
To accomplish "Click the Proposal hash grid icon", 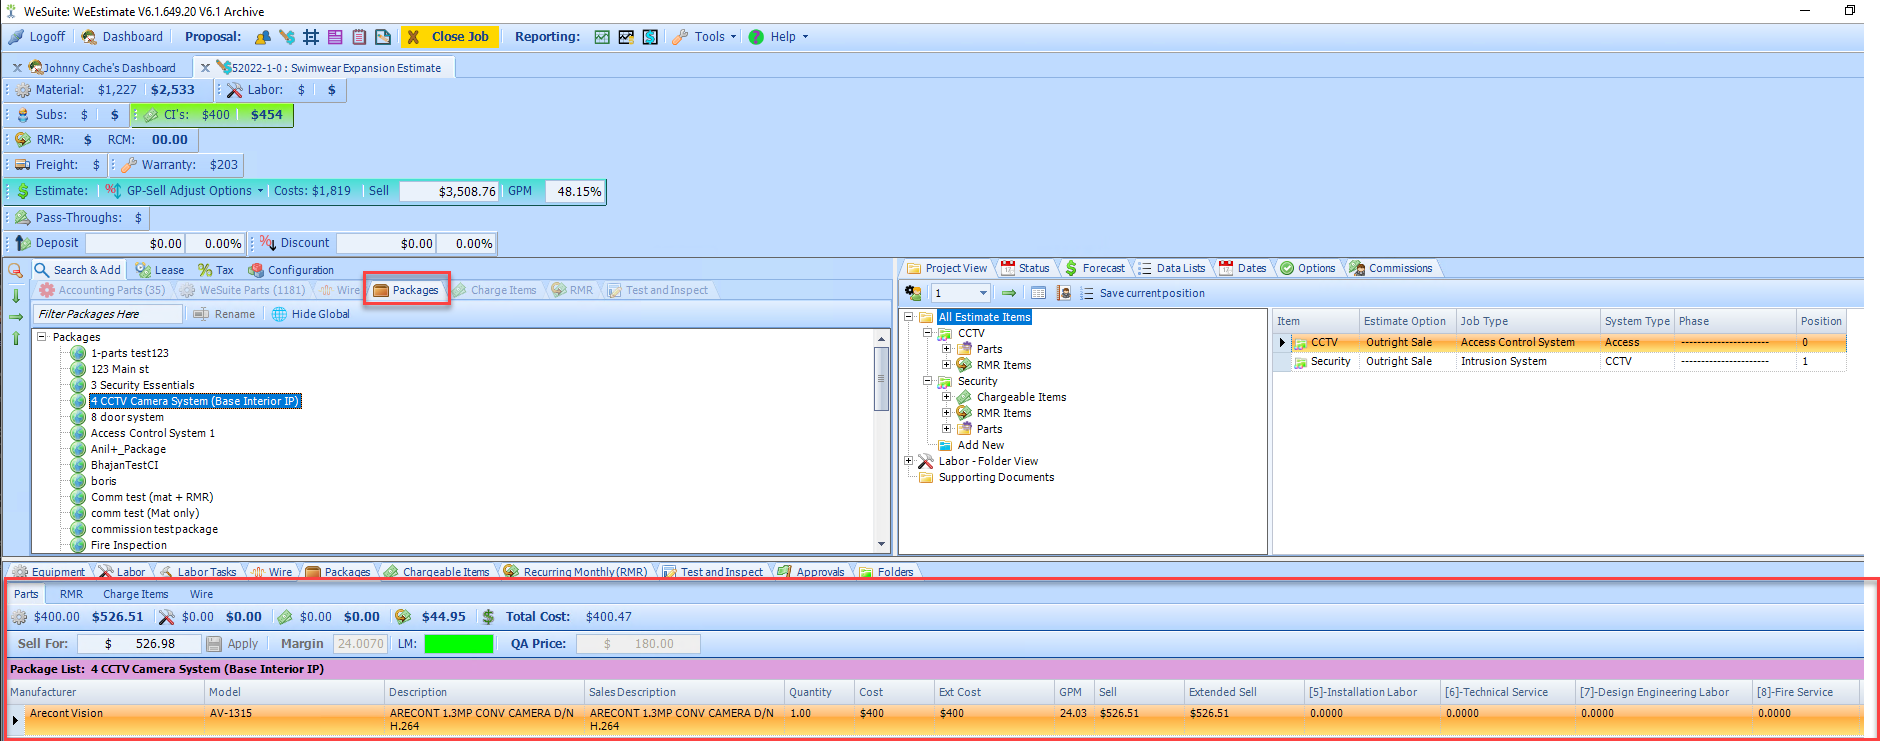I will tap(311, 37).
